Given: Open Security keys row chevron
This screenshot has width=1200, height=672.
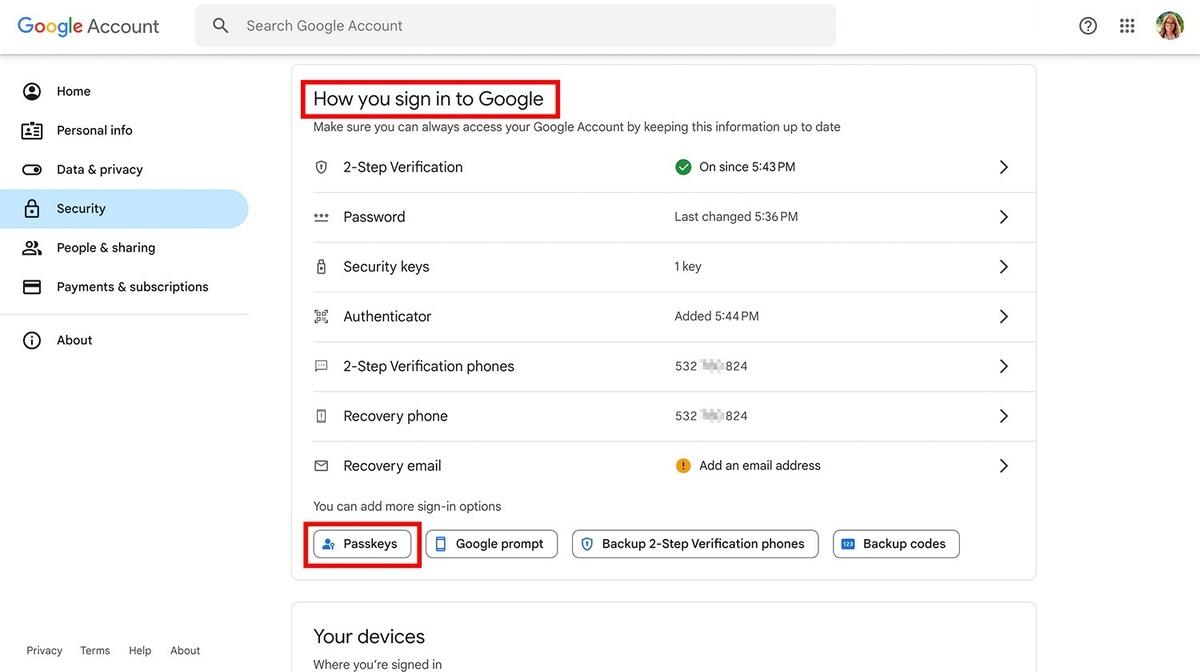Looking at the screenshot, I should click(1004, 267).
